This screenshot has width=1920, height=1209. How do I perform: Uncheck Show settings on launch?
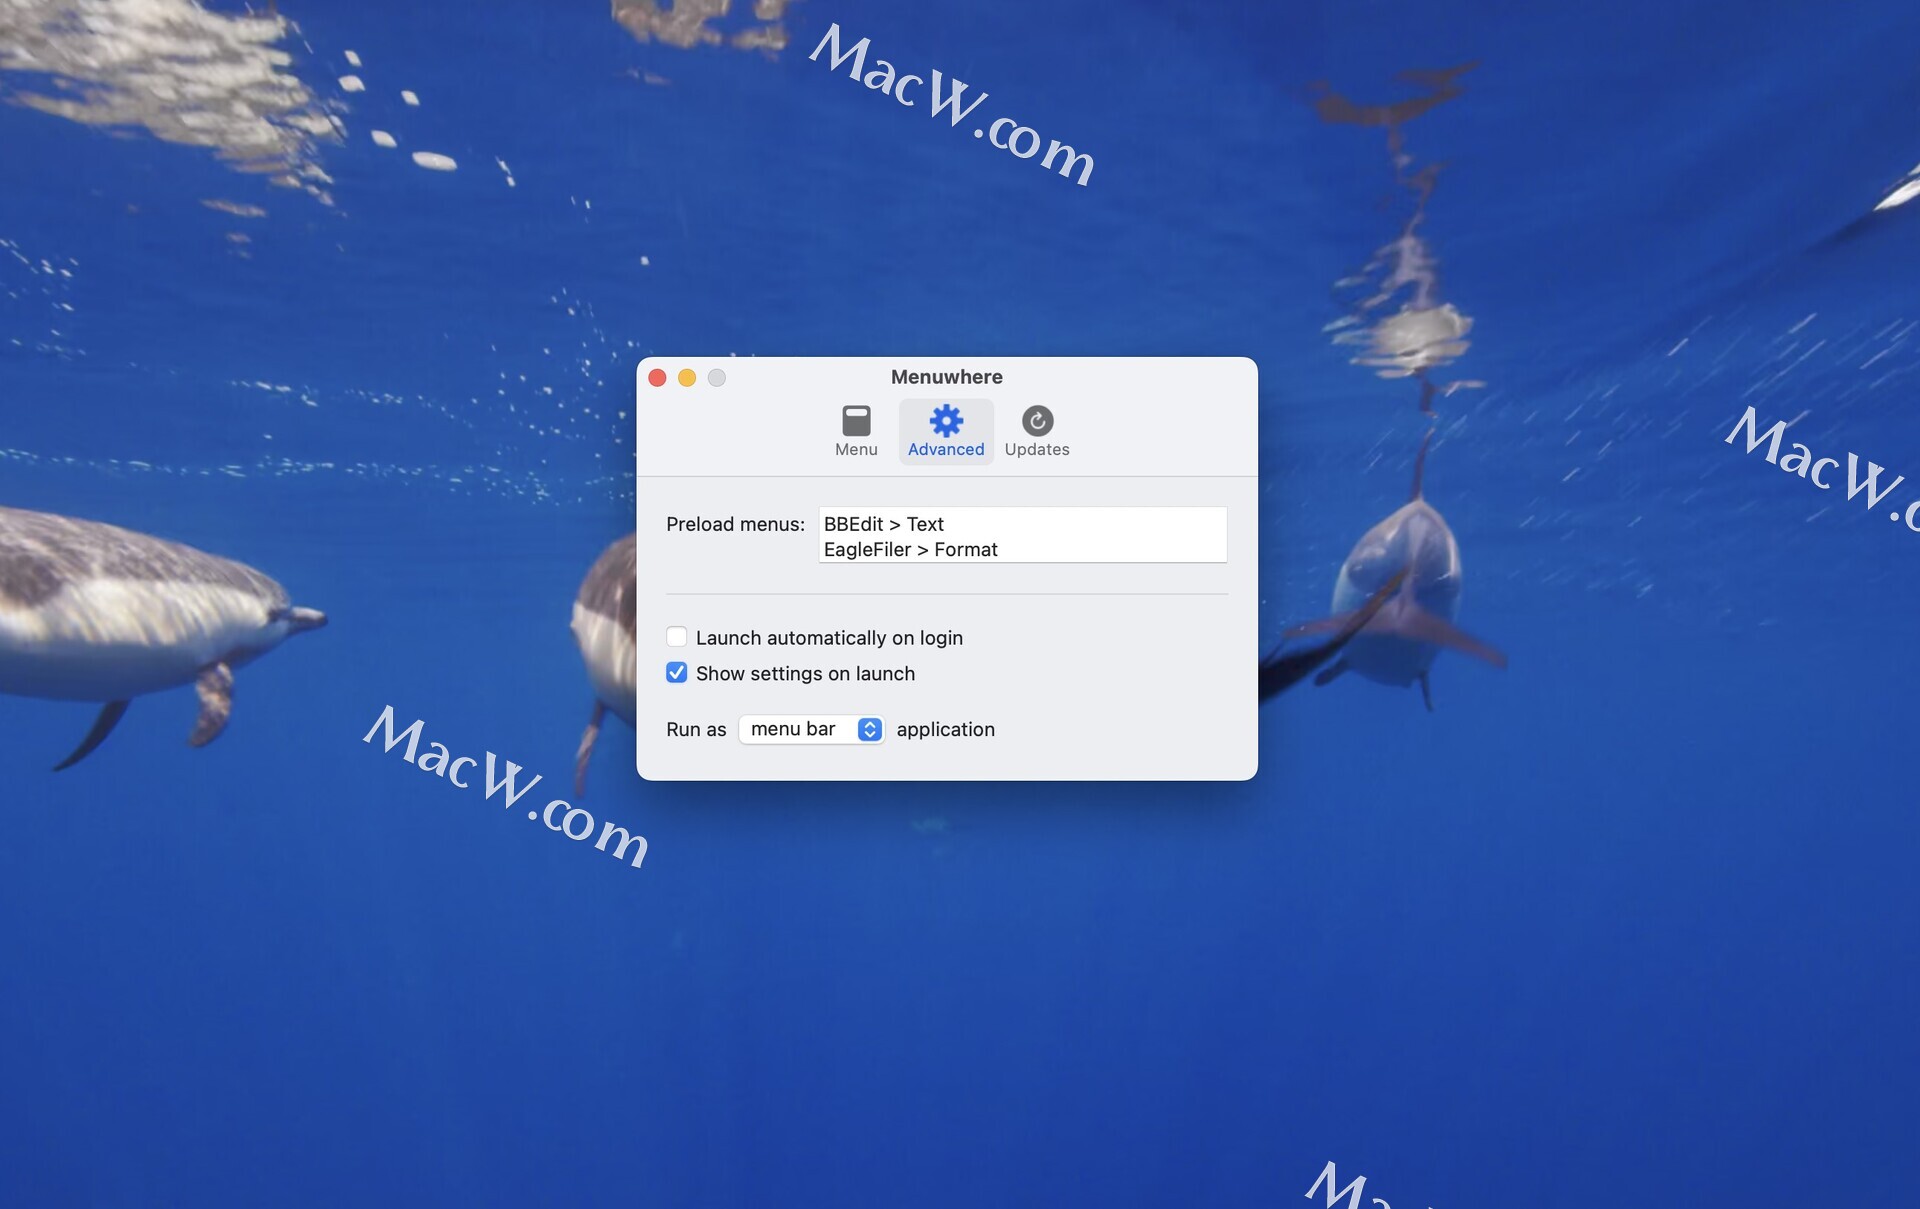[677, 673]
